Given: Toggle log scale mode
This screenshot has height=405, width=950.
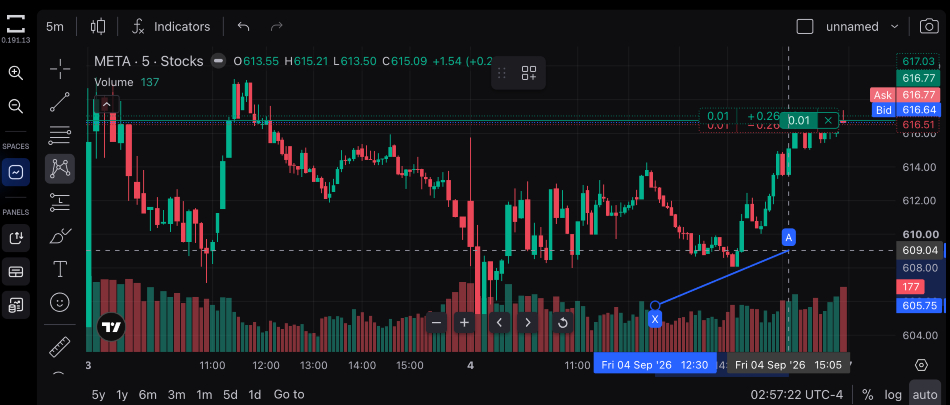Looking at the screenshot, I should (893, 395).
